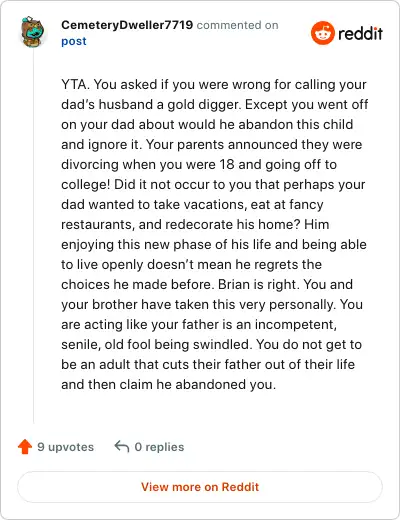Click the final line "and then claim he abandoned you."
Image resolution: width=400 pixels, height=520 pixels.
click(x=169, y=384)
